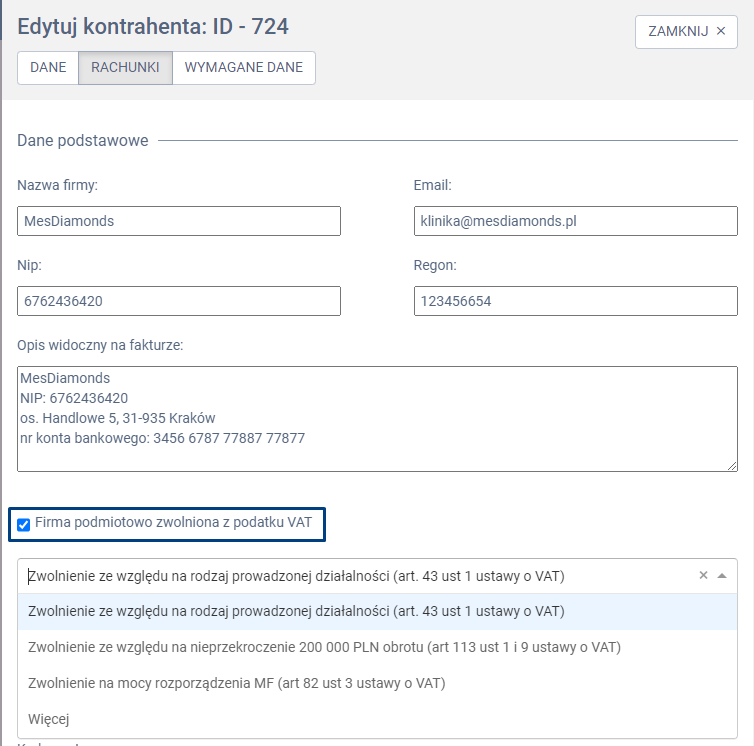Image resolution: width=754 pixels, height=746 pixels.
Task: Switch to the DANE tab
Action: (x=48, y=68)
